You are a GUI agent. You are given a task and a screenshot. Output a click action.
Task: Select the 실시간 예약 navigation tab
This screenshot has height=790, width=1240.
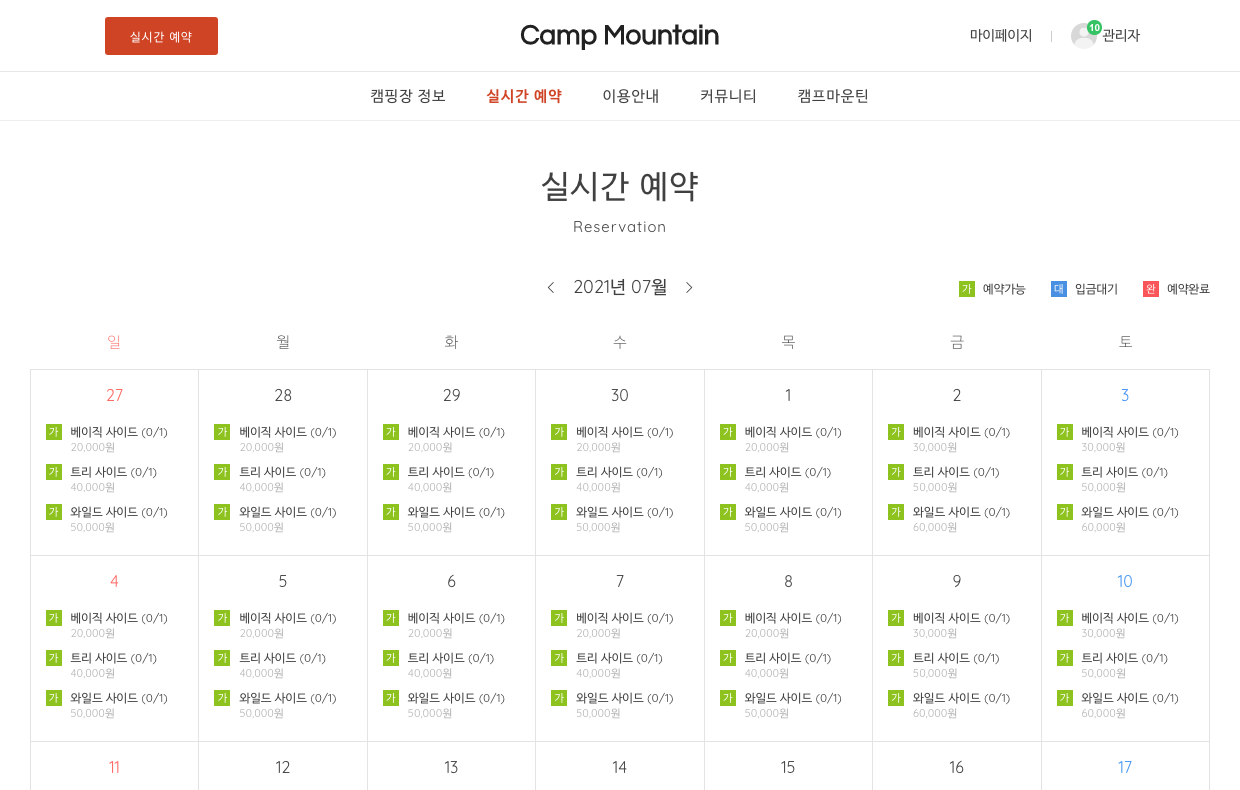tap(524, 96)
